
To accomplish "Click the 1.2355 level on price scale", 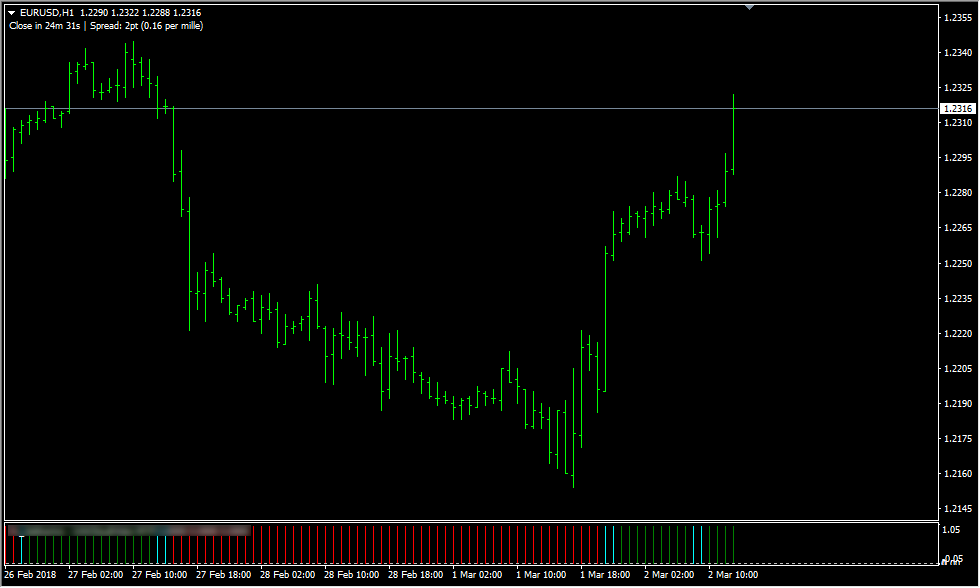I will coord(958,18).
